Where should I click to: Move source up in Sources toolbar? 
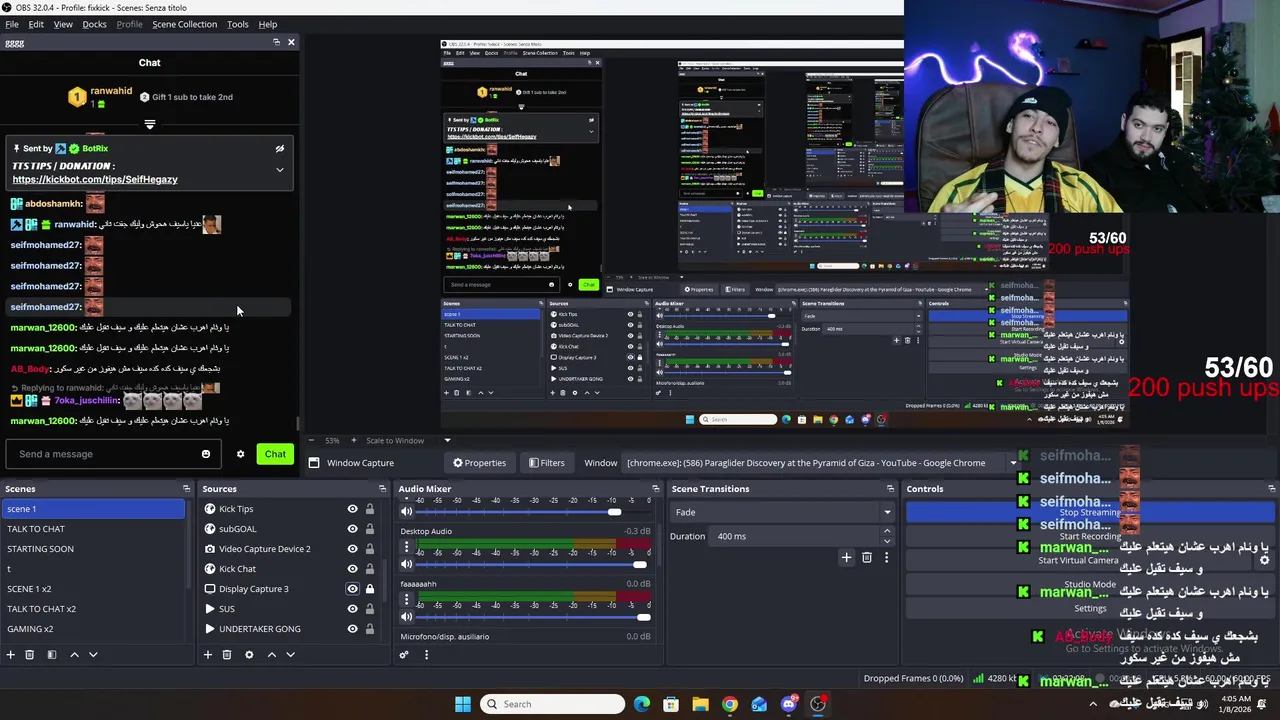[271, 655]
